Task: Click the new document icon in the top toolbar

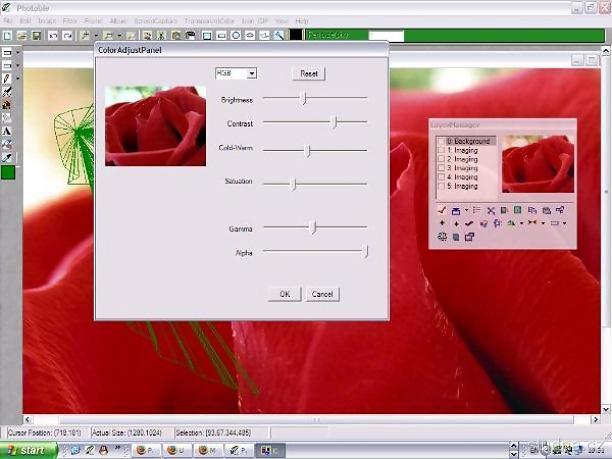Action: pos(7,35)
